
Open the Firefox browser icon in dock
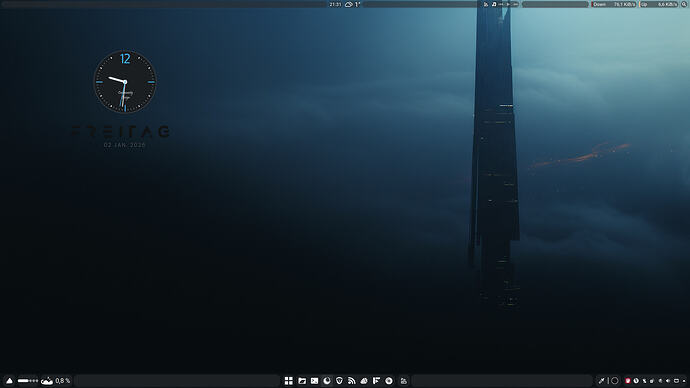coord(327,381)
